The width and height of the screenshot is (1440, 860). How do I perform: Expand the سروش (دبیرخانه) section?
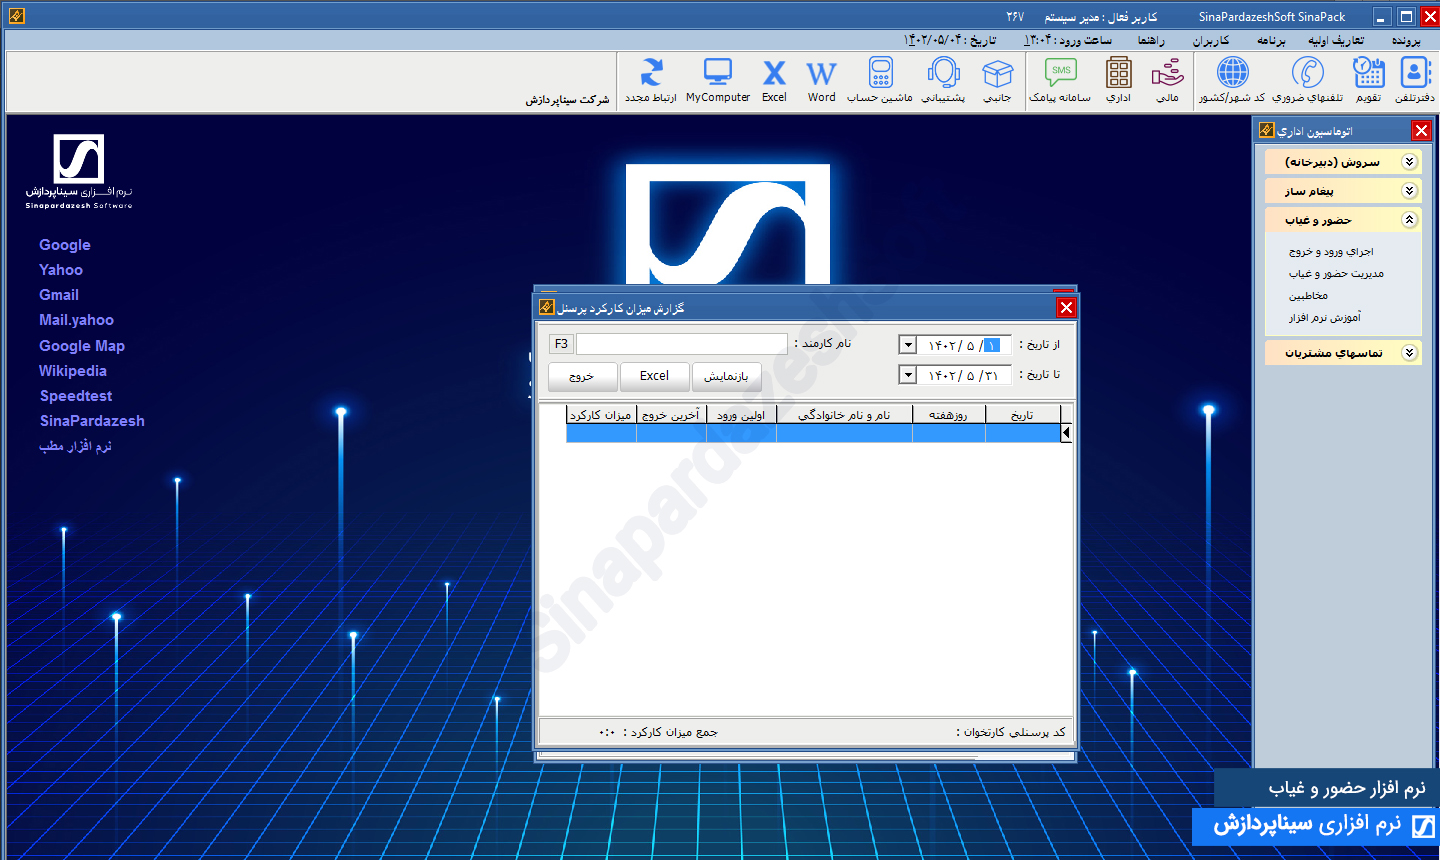(1409, 162)
